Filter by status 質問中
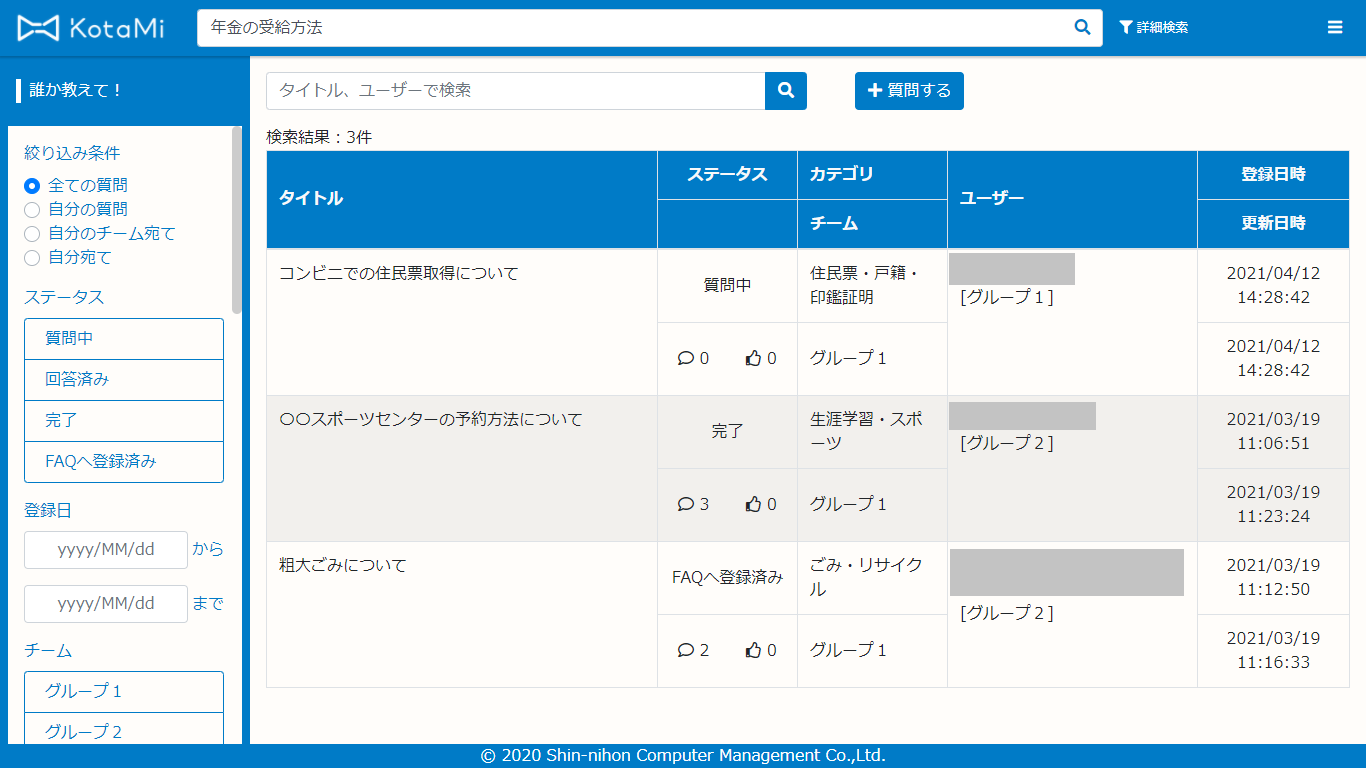1366x768 pixels. tap(124, 339)
